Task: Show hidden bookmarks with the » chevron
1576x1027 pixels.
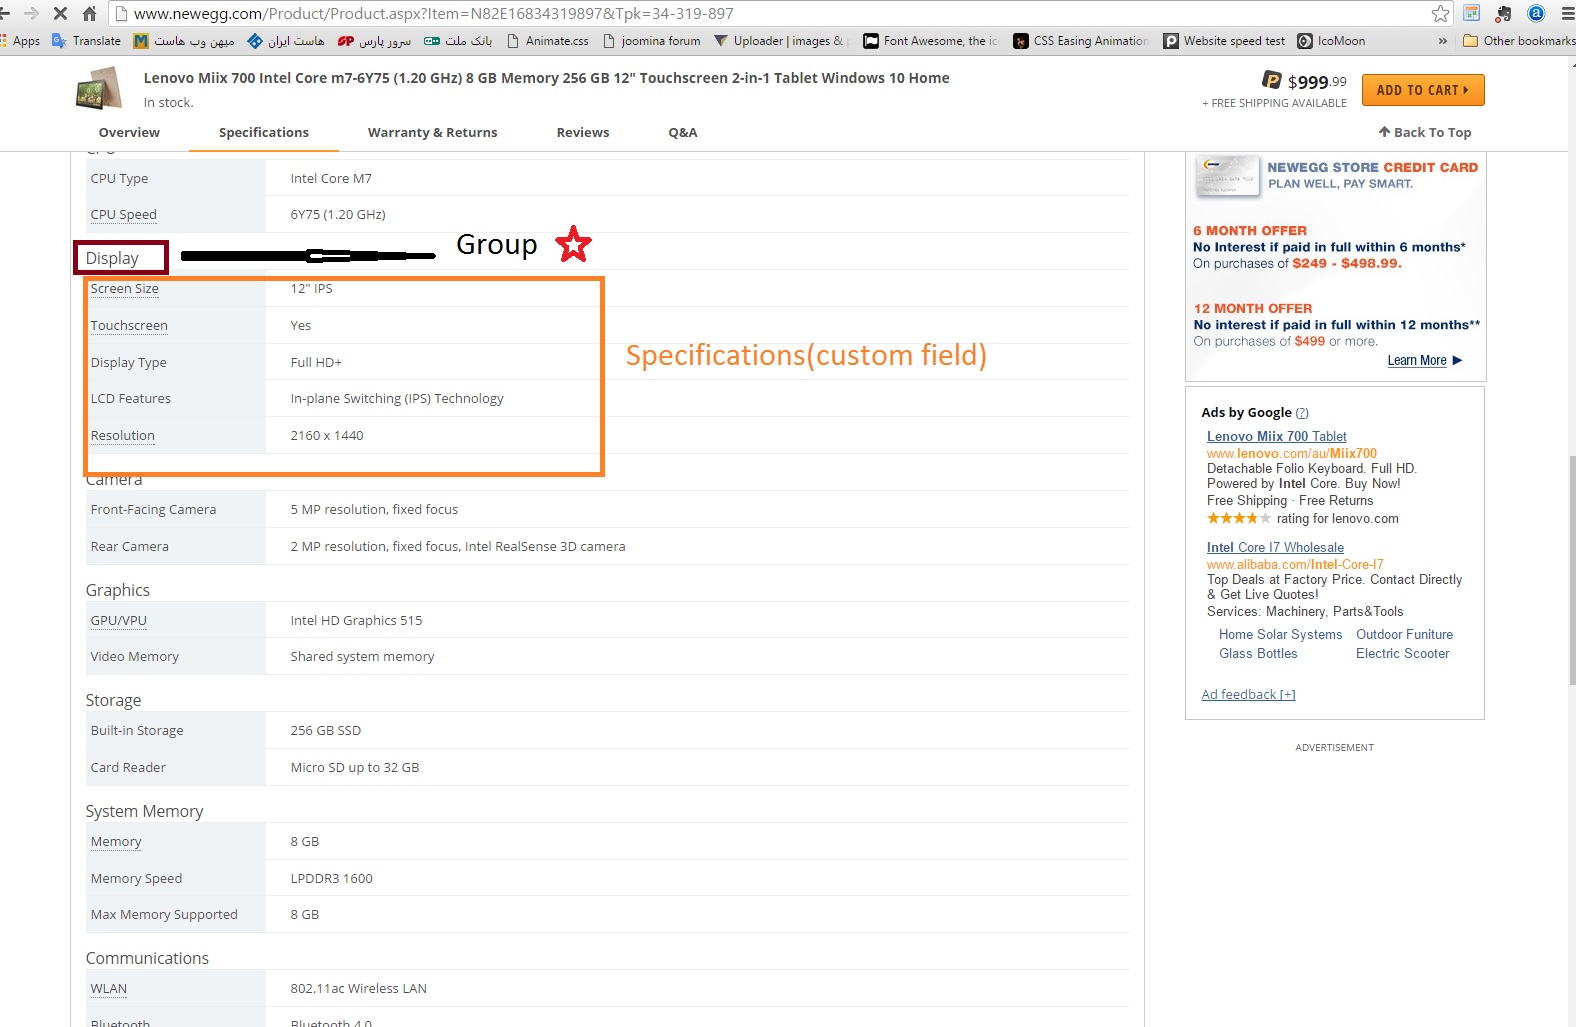Action: tap(1442, 41)
